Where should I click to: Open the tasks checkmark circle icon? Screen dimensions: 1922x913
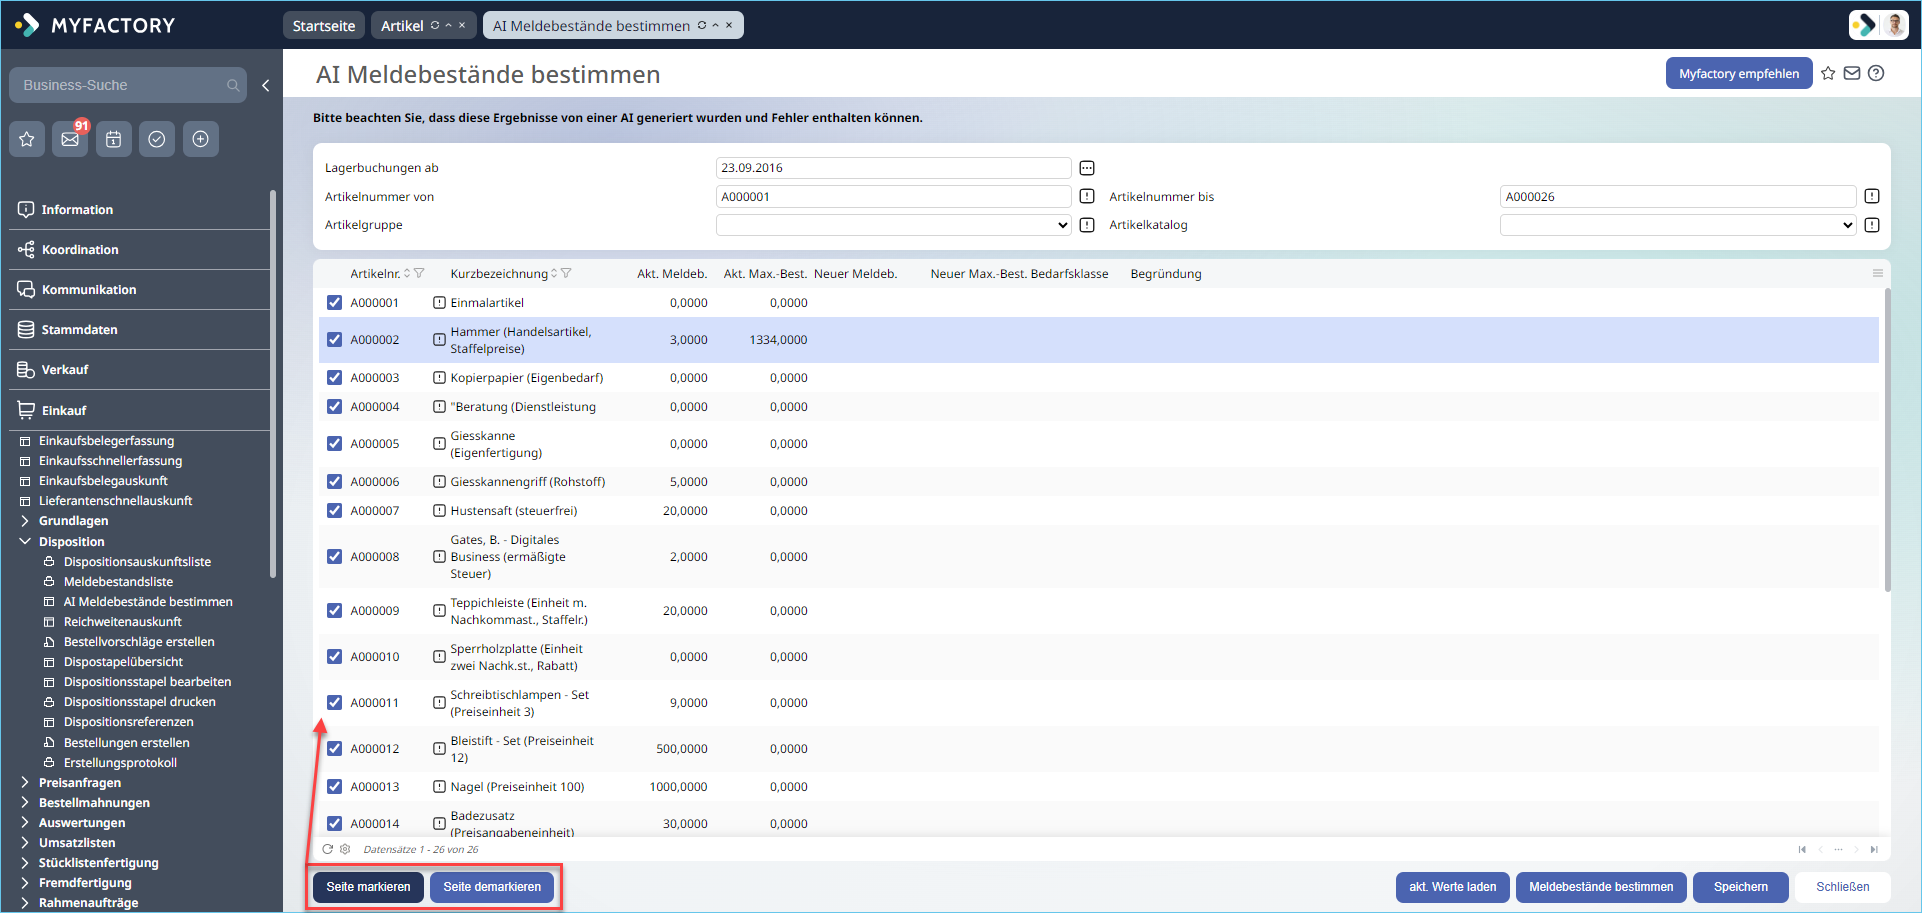pyautogui.click(x=157, y=139)
